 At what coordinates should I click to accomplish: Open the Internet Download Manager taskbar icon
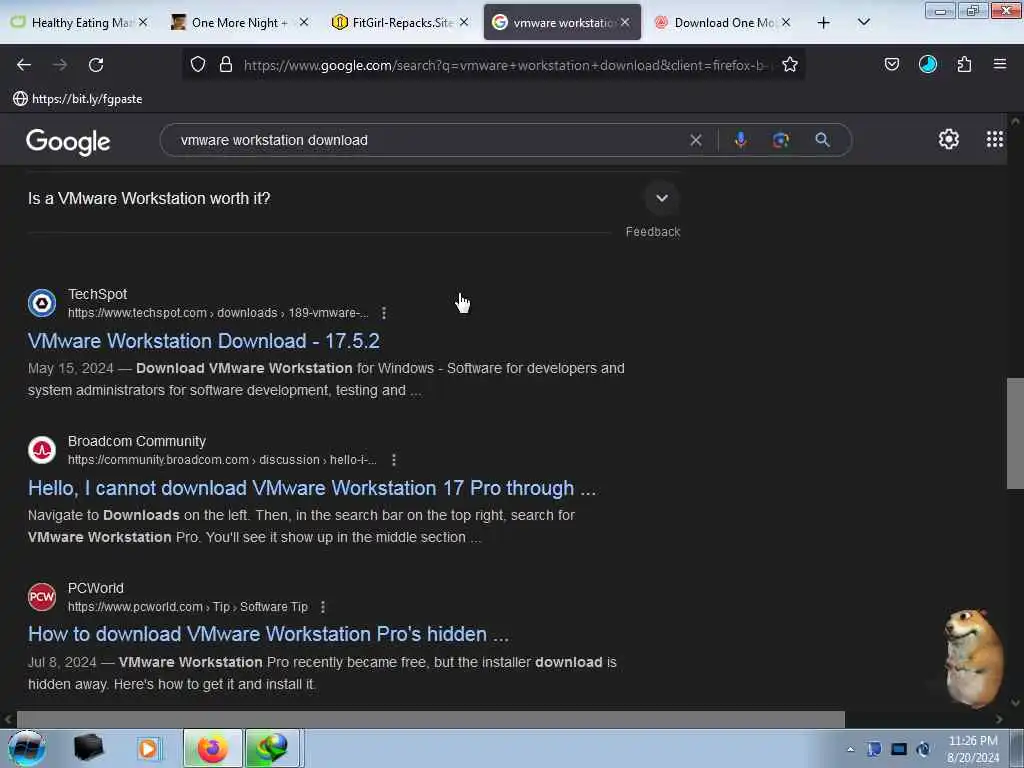[x=272, y=748]
